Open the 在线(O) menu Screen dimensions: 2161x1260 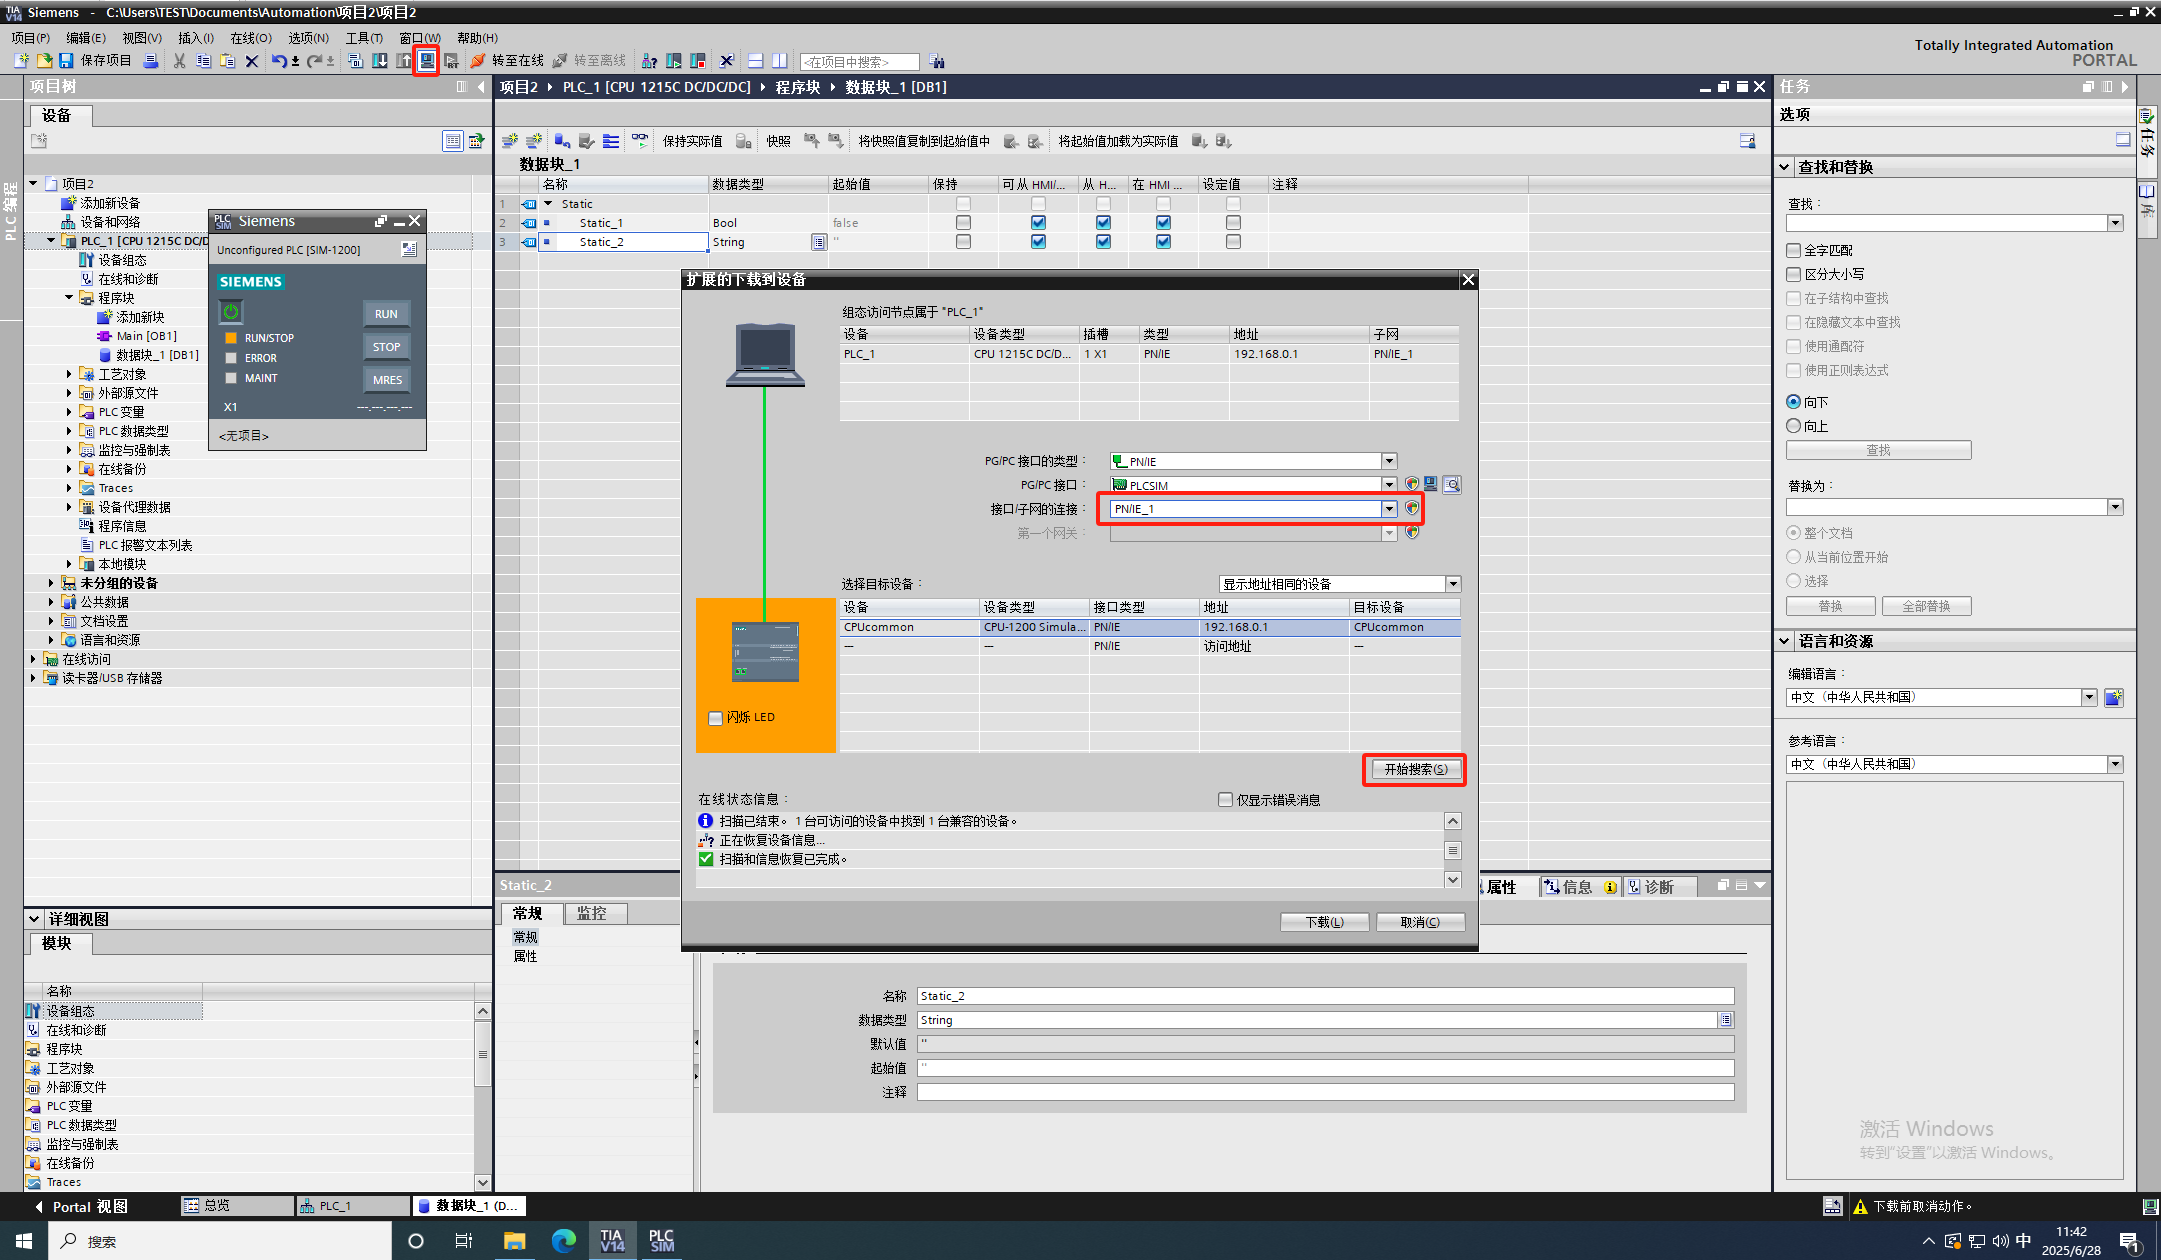251,38
